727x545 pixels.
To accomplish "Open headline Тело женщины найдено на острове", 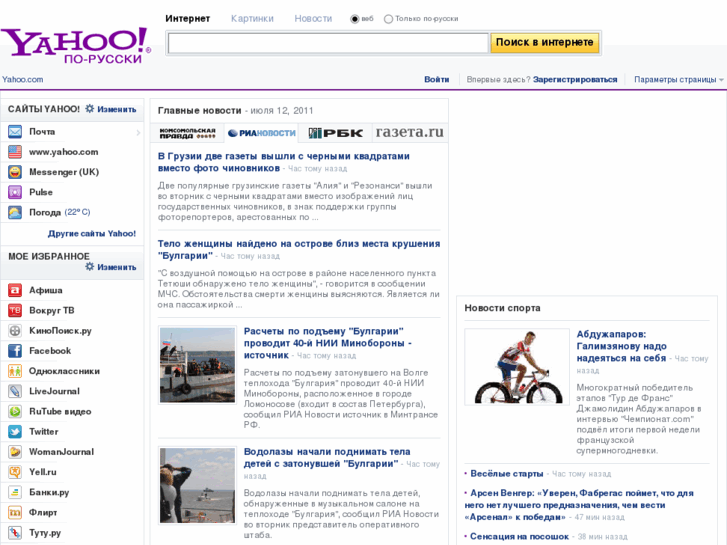I will [299, 250].
